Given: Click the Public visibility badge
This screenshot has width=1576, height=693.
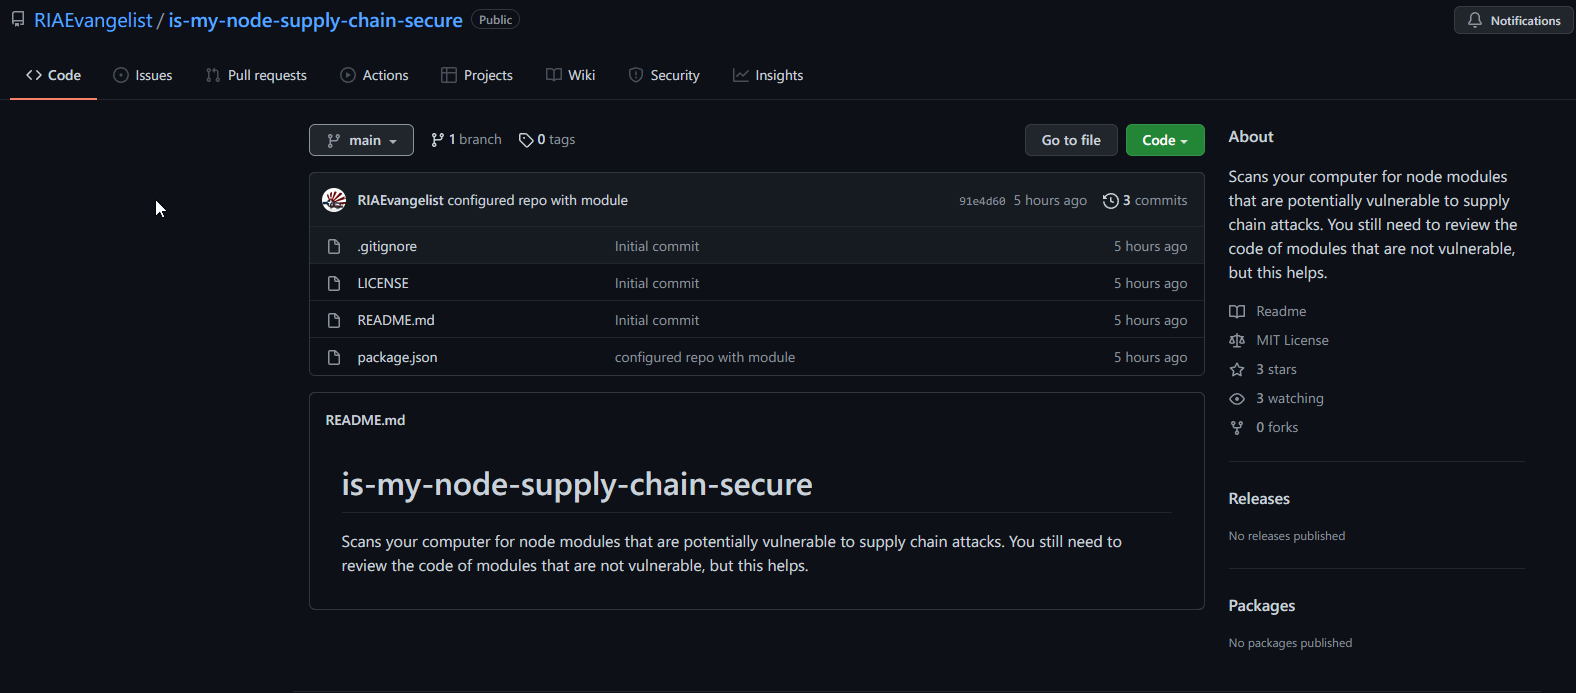Looking at the screenshot, I should click(495, 20).
